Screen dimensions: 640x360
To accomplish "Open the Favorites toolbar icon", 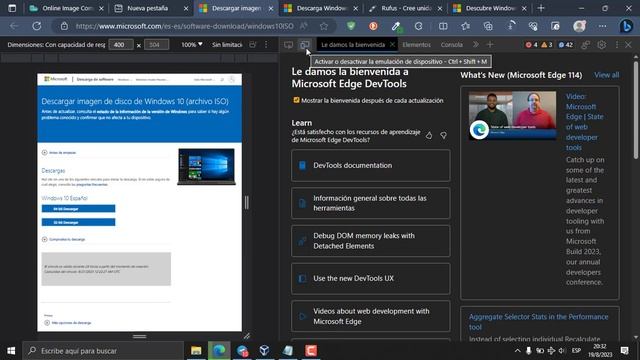I will click(x=465, y=26).
